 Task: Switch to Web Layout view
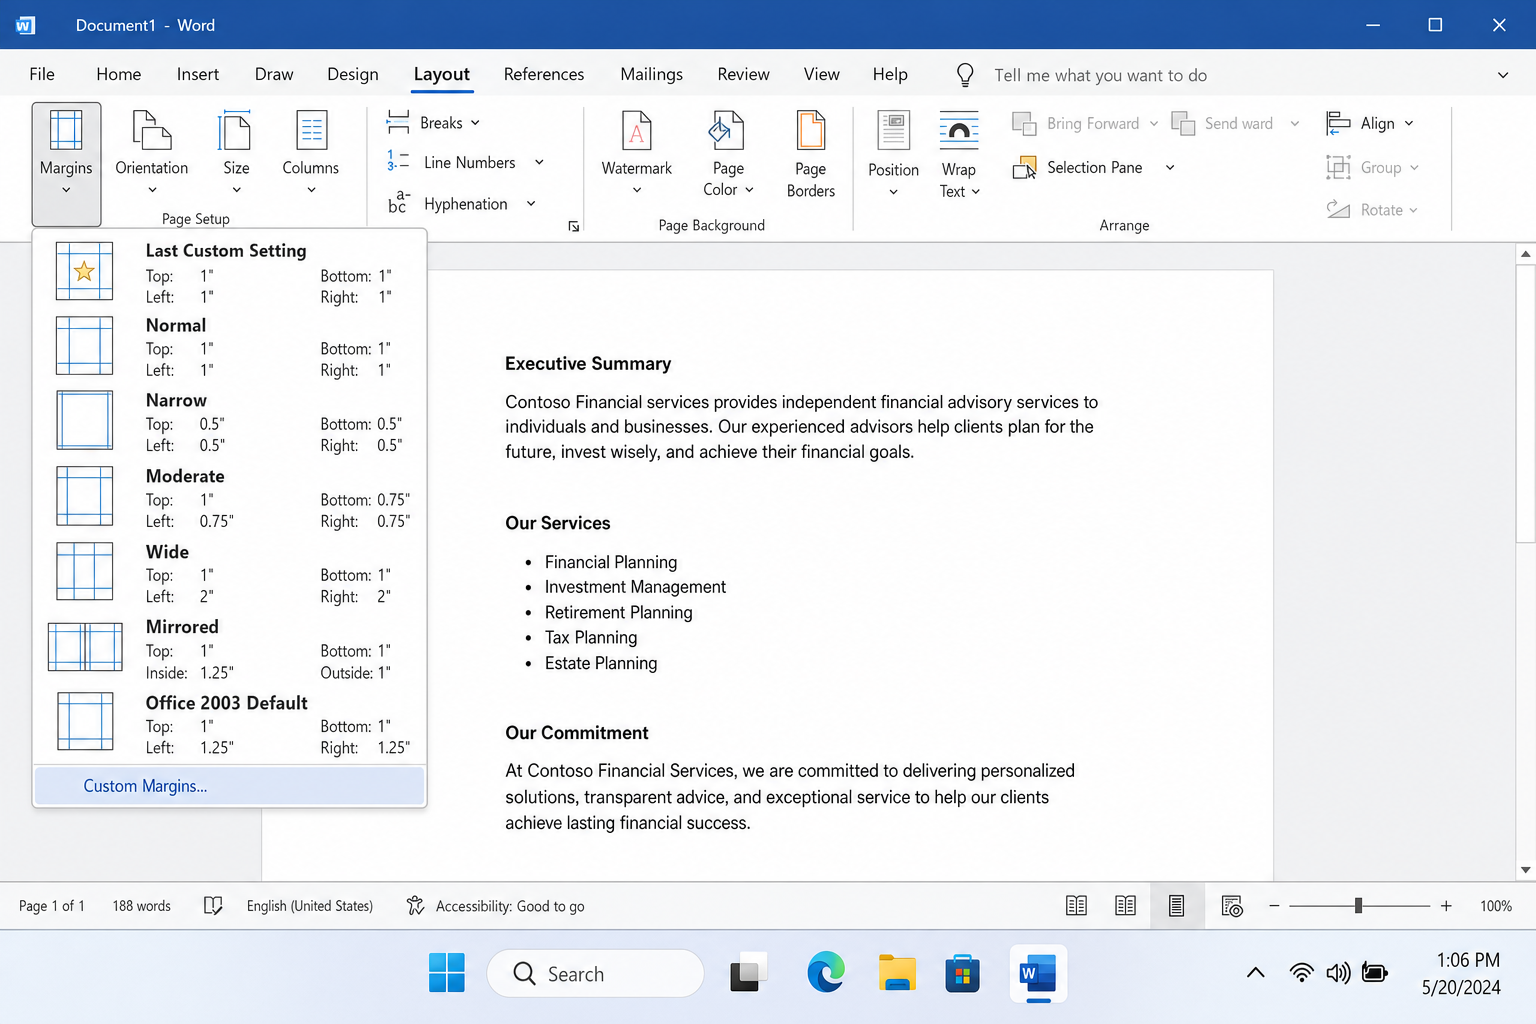(1232, 906)
